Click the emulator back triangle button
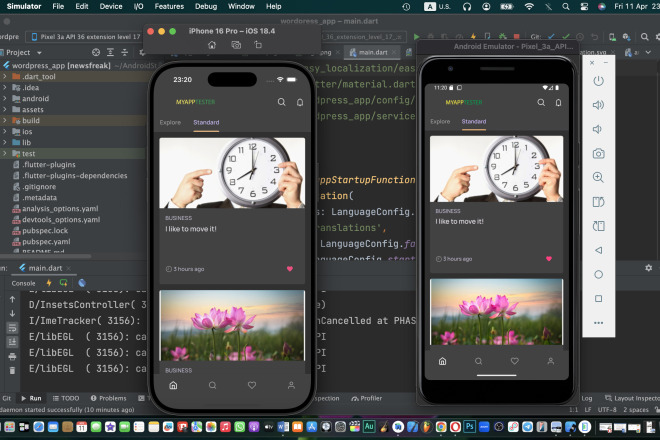The image size is (660, 440). 598,250
